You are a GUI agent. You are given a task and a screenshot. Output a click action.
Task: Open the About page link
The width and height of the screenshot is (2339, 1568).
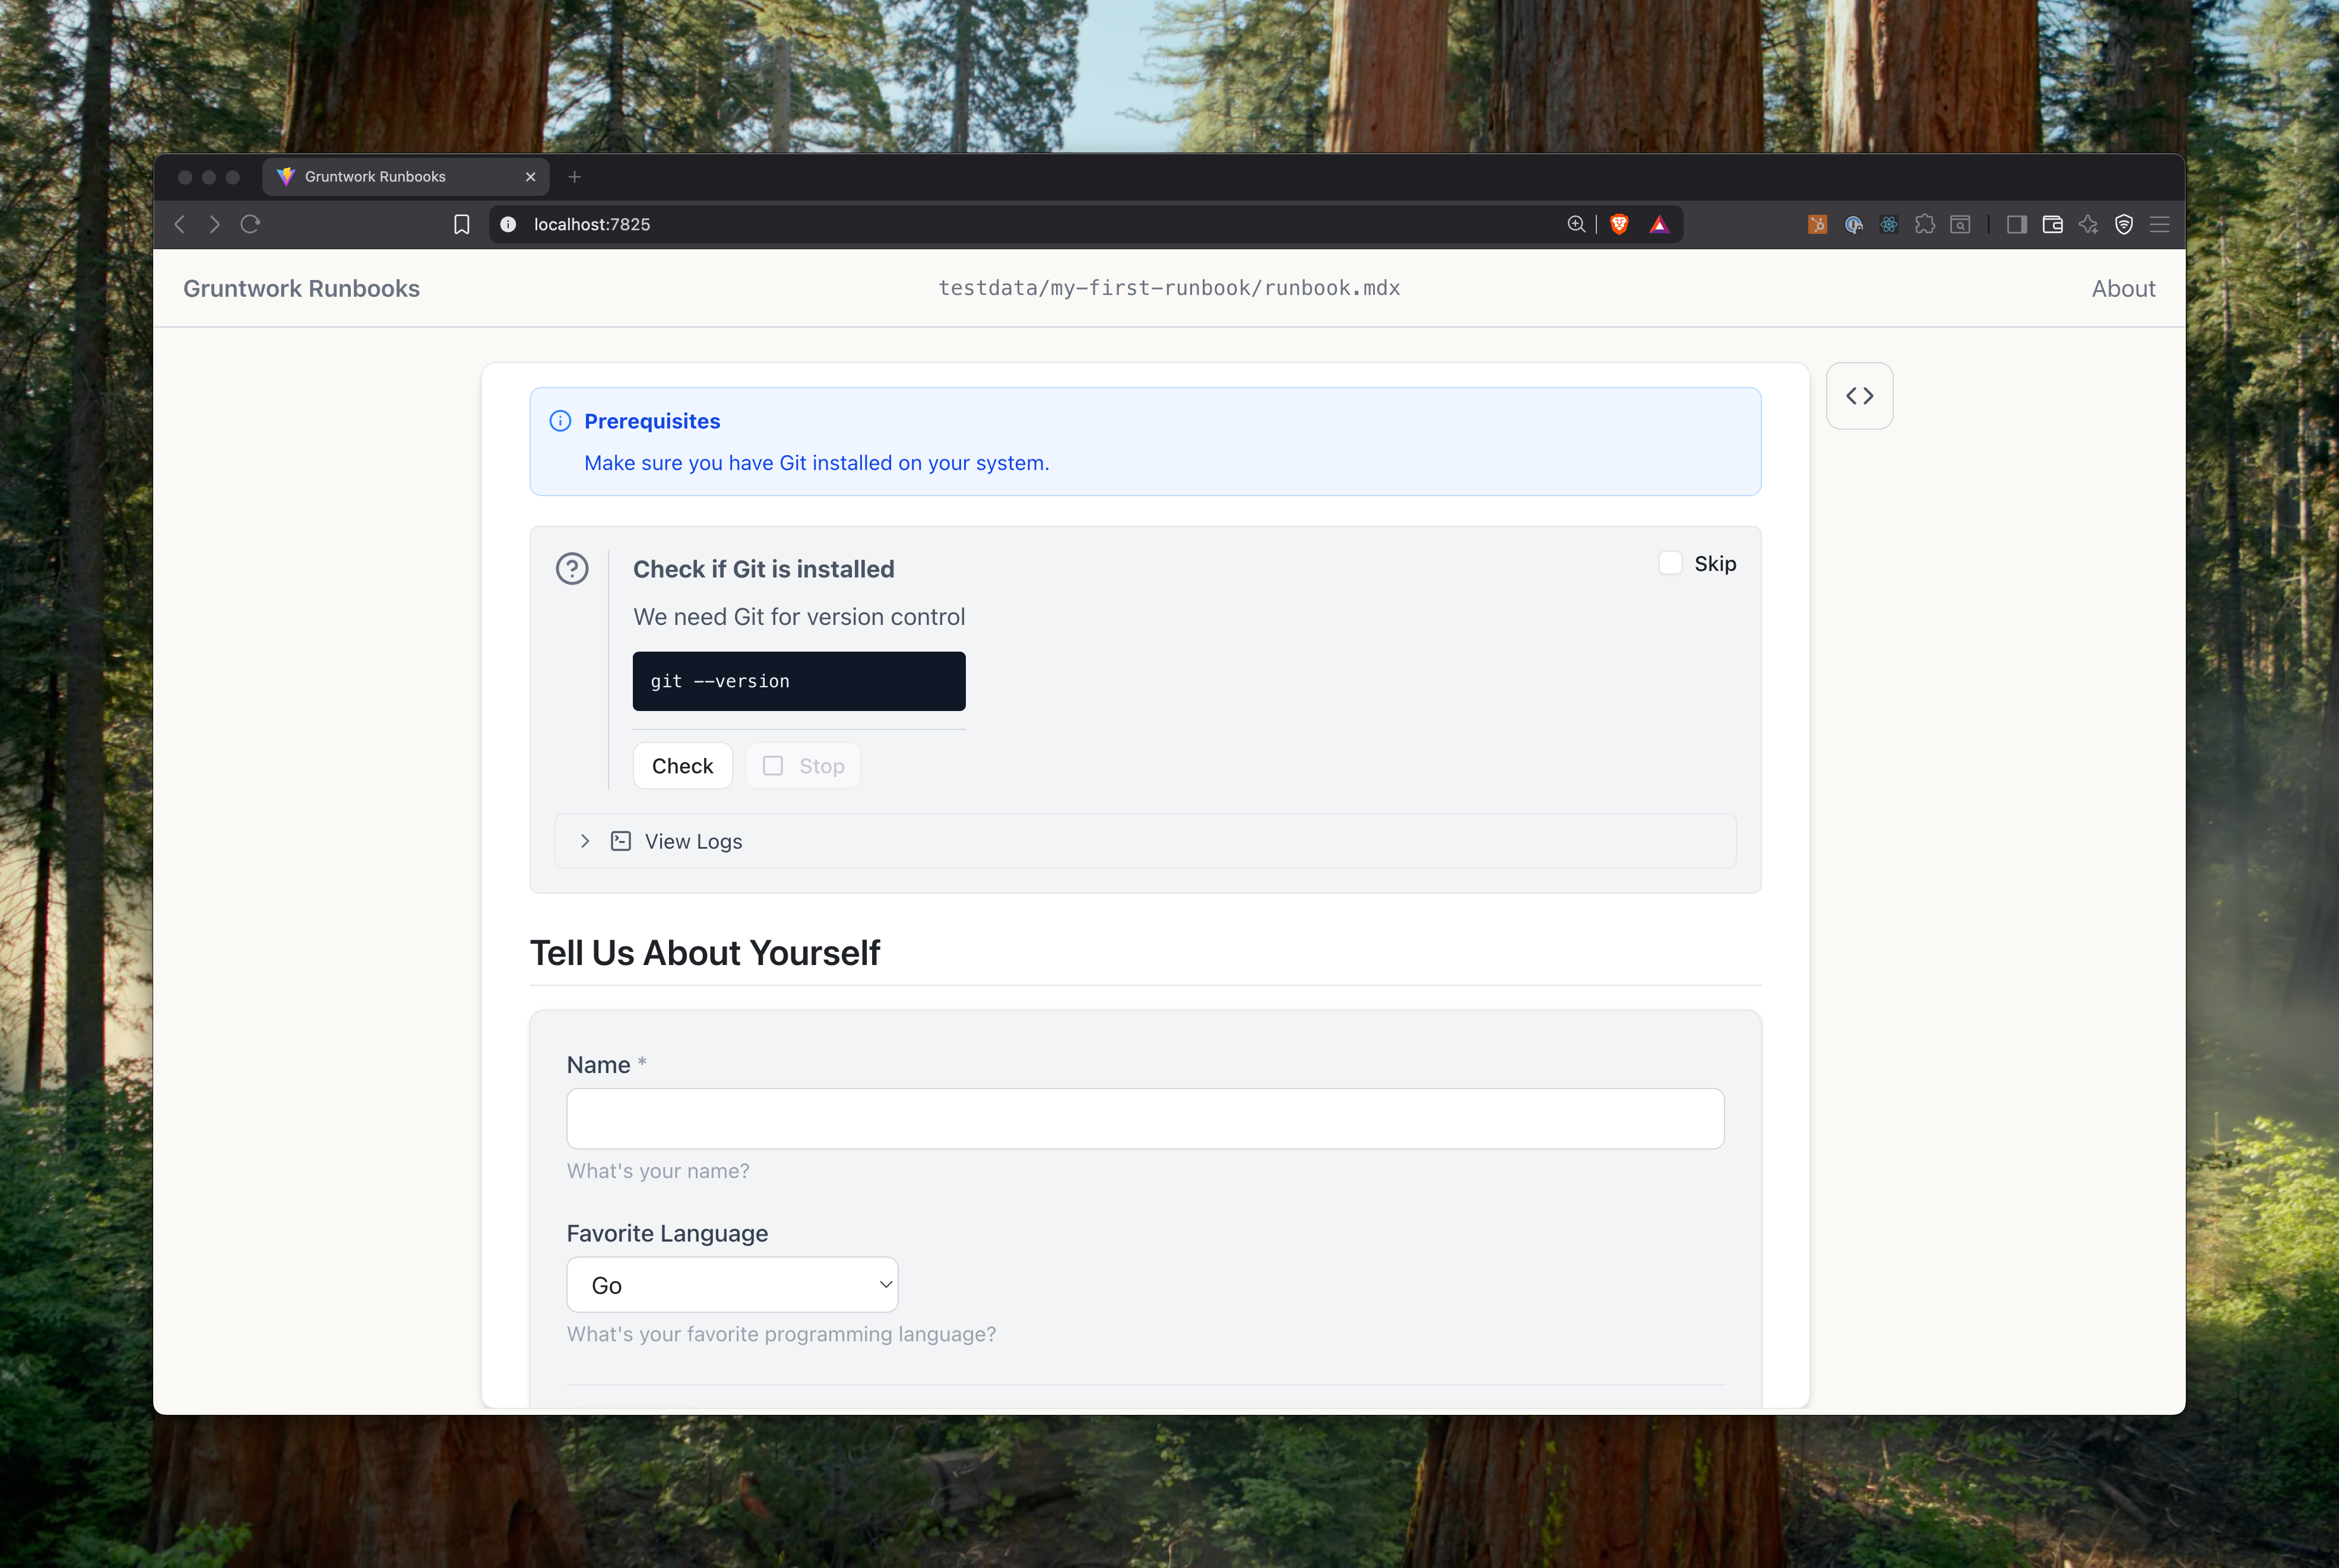pyautogui.click(x=2123, y=289)
